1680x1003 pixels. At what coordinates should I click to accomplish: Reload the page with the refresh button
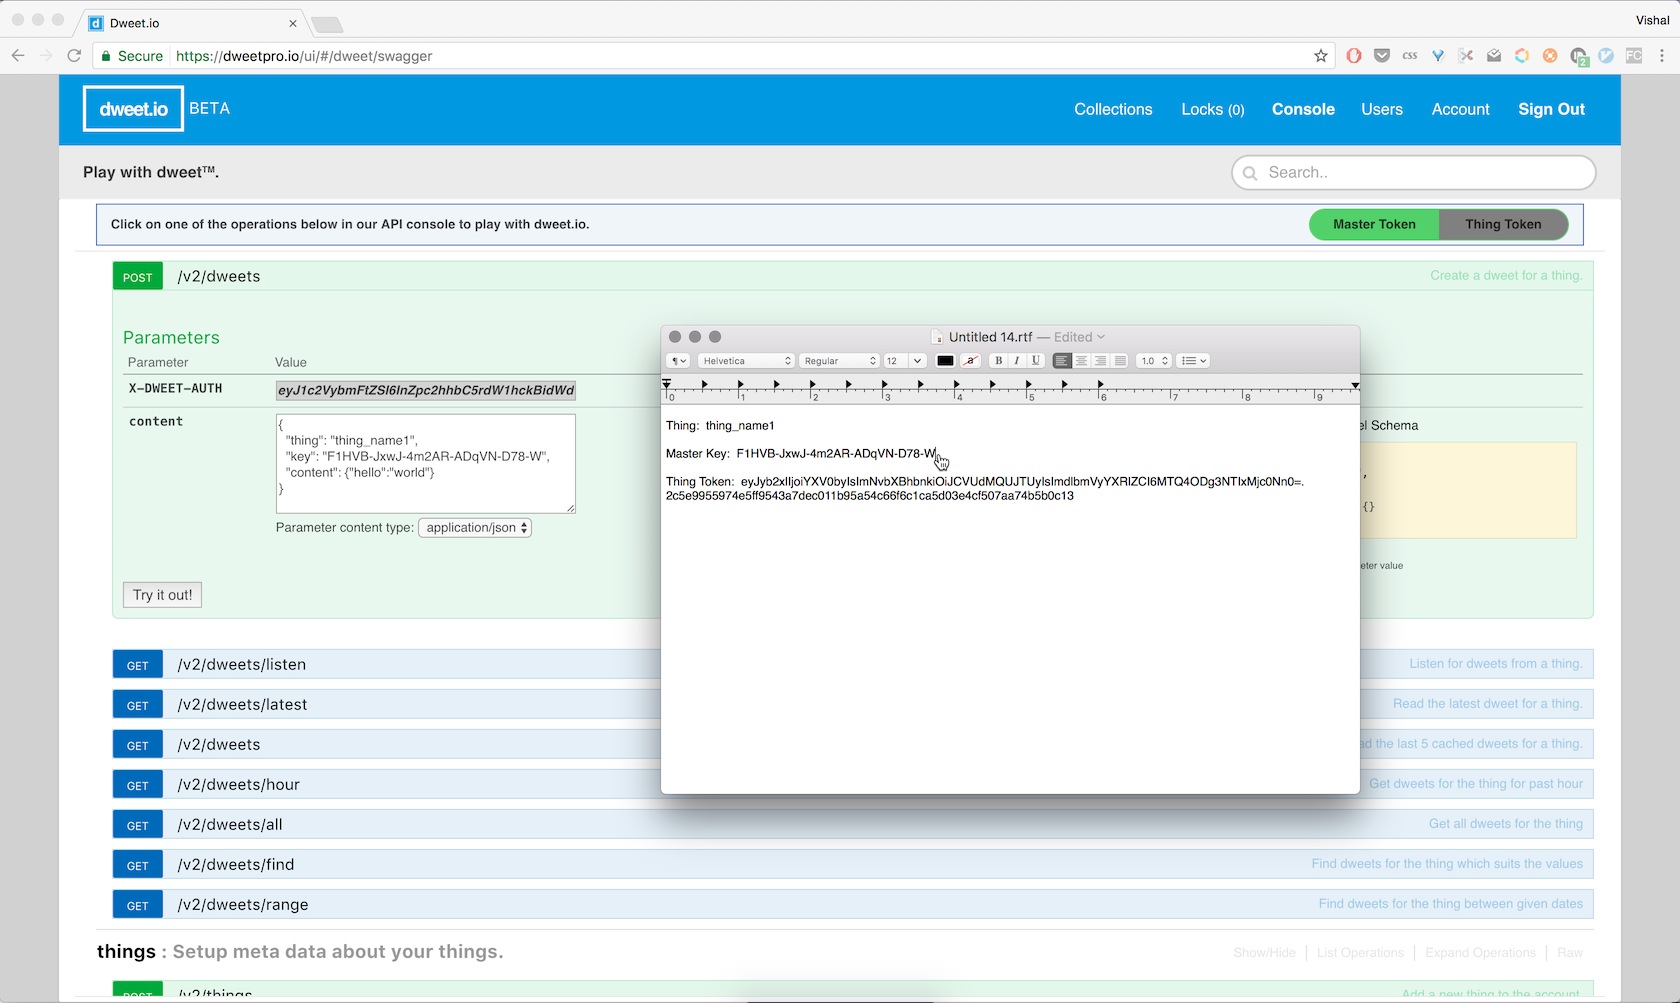point(74,56)
